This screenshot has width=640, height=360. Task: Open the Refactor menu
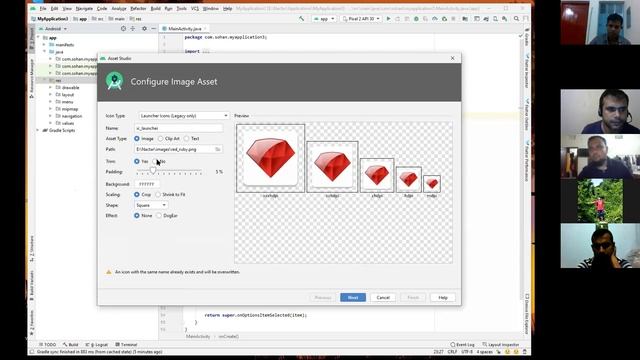click(138, 9)
